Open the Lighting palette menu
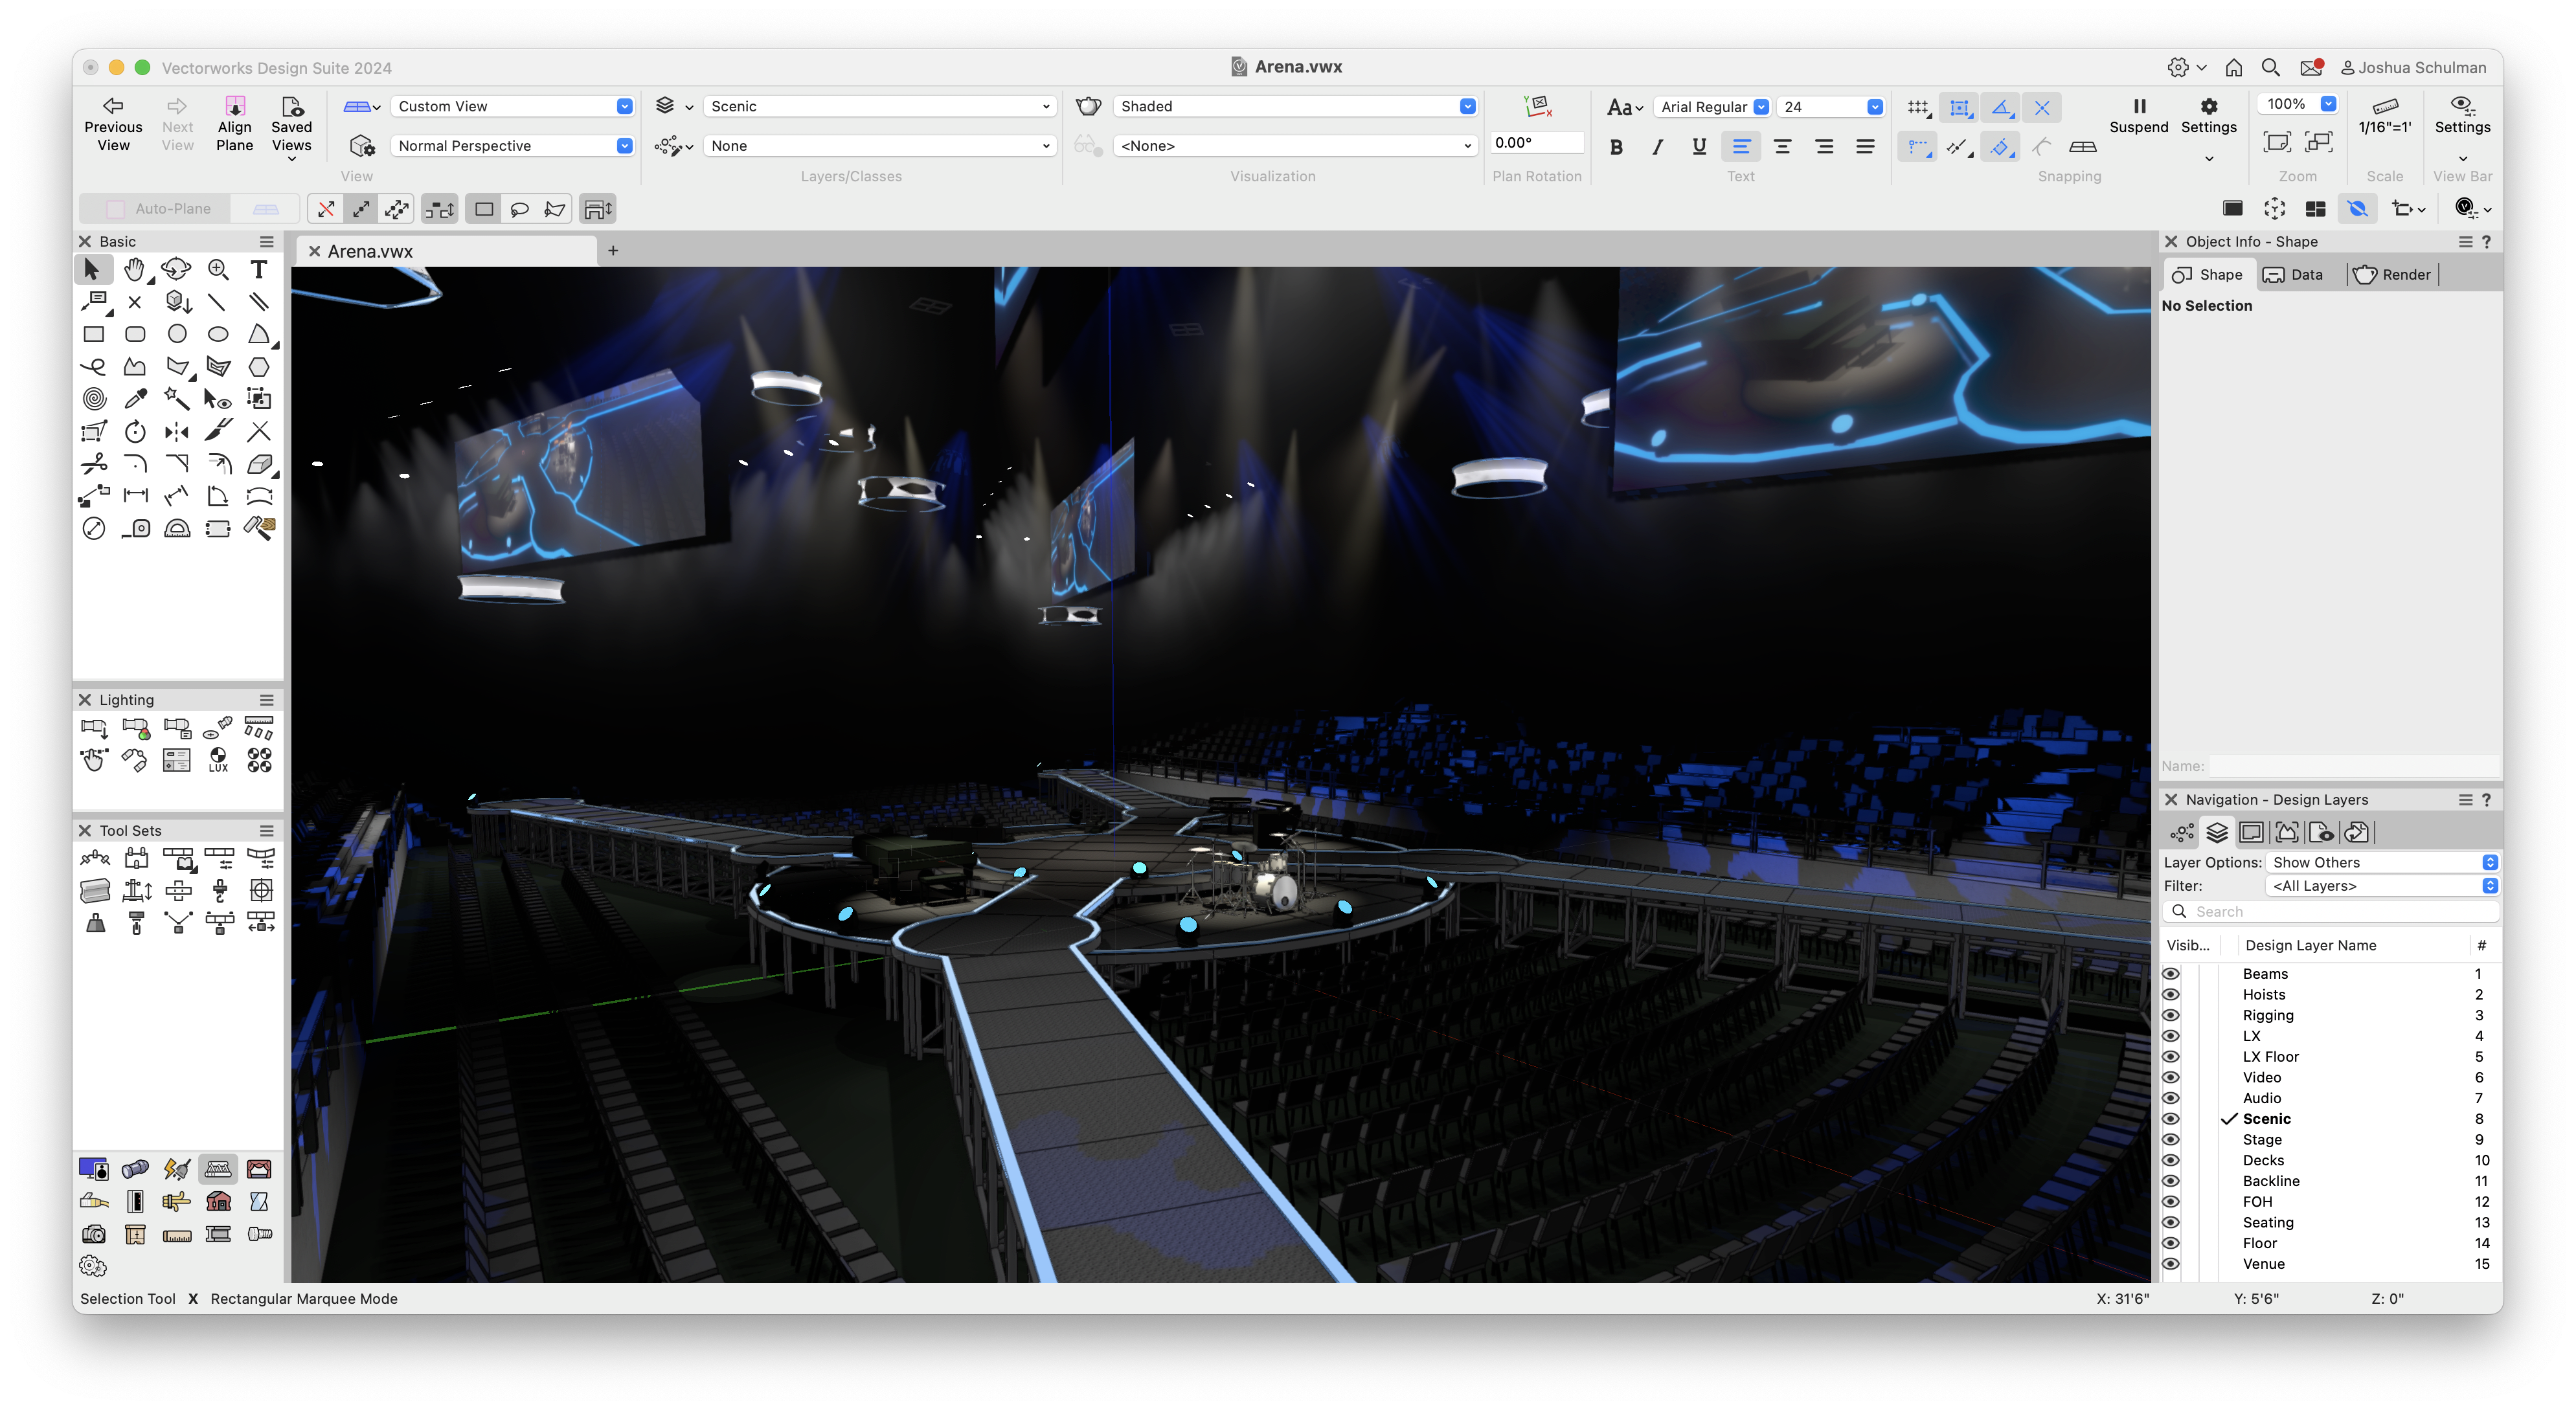Viewport: 2576px width, 1410px height. [x=267, y=700]
